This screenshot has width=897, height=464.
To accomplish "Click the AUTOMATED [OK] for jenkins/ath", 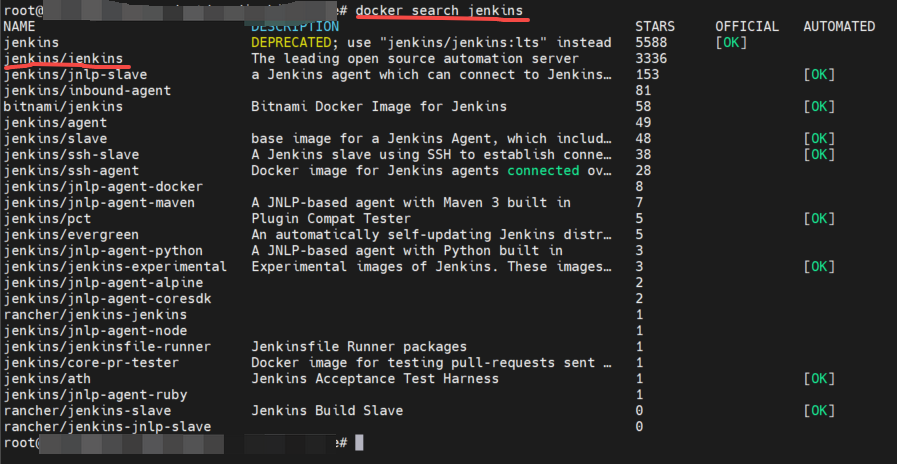I will [x=819, y=379].
